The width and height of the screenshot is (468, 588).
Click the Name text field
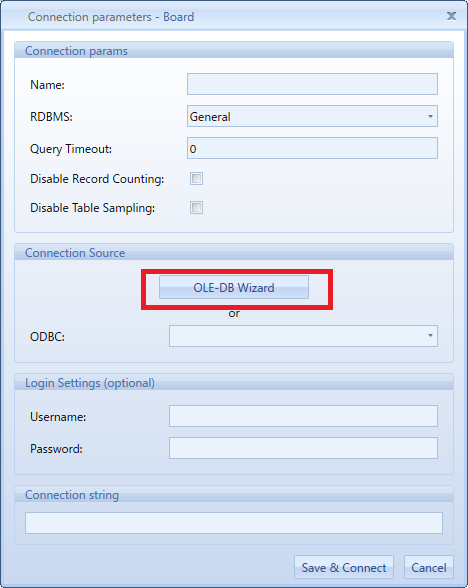(x=312, y=84)
